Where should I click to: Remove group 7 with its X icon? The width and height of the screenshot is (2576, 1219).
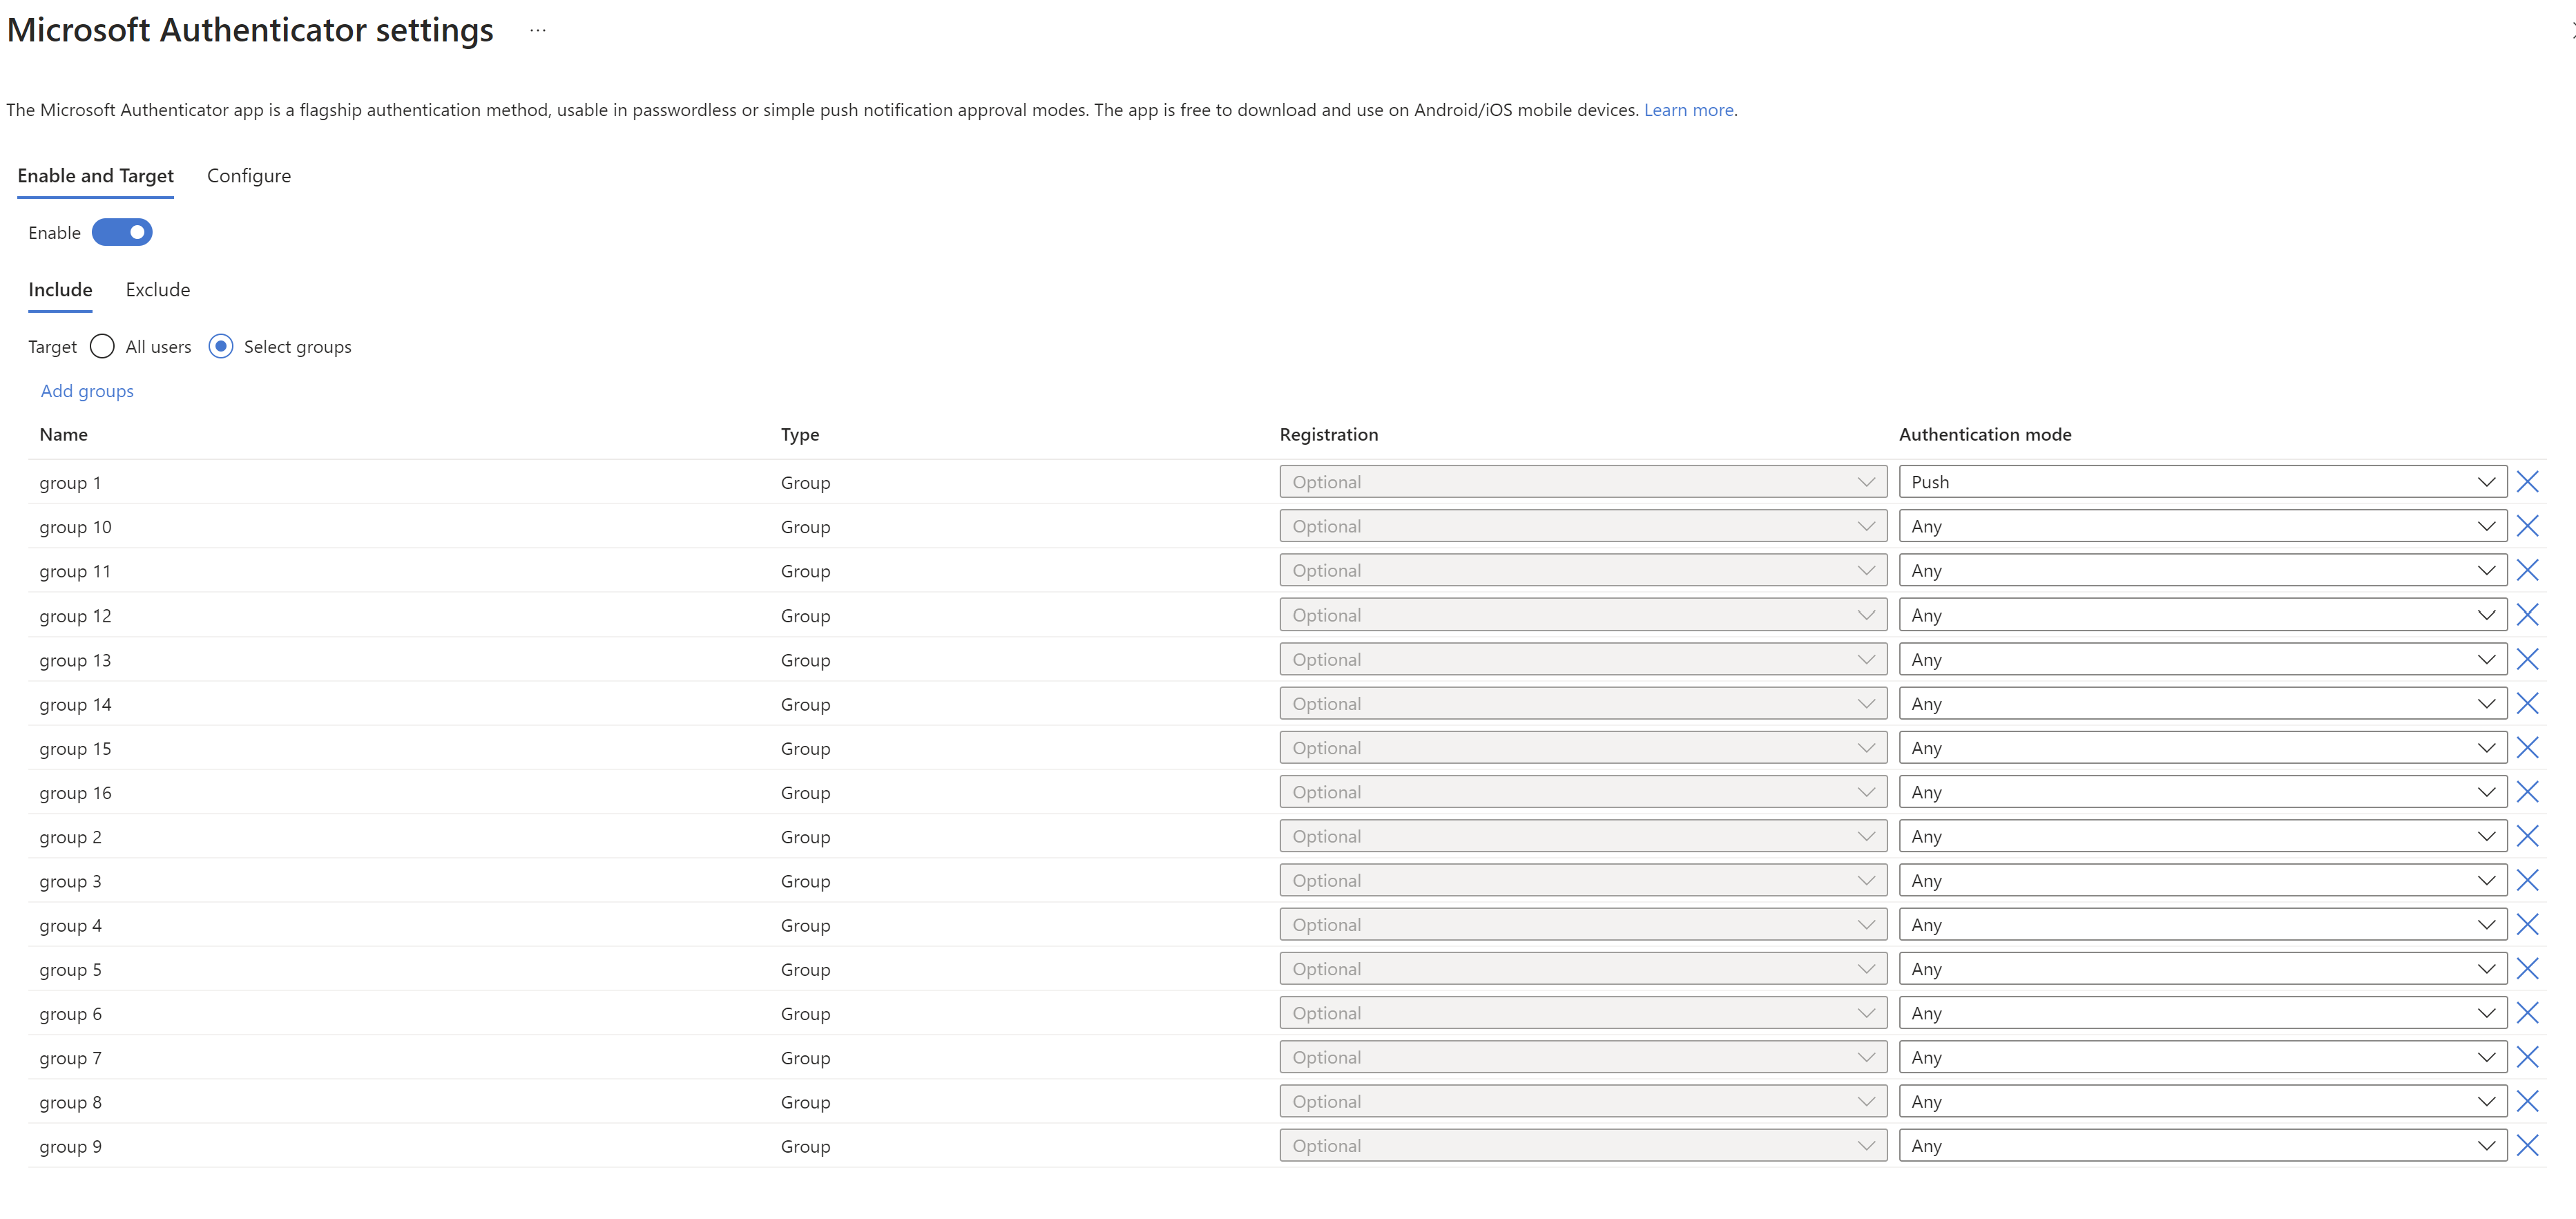2527,1057
